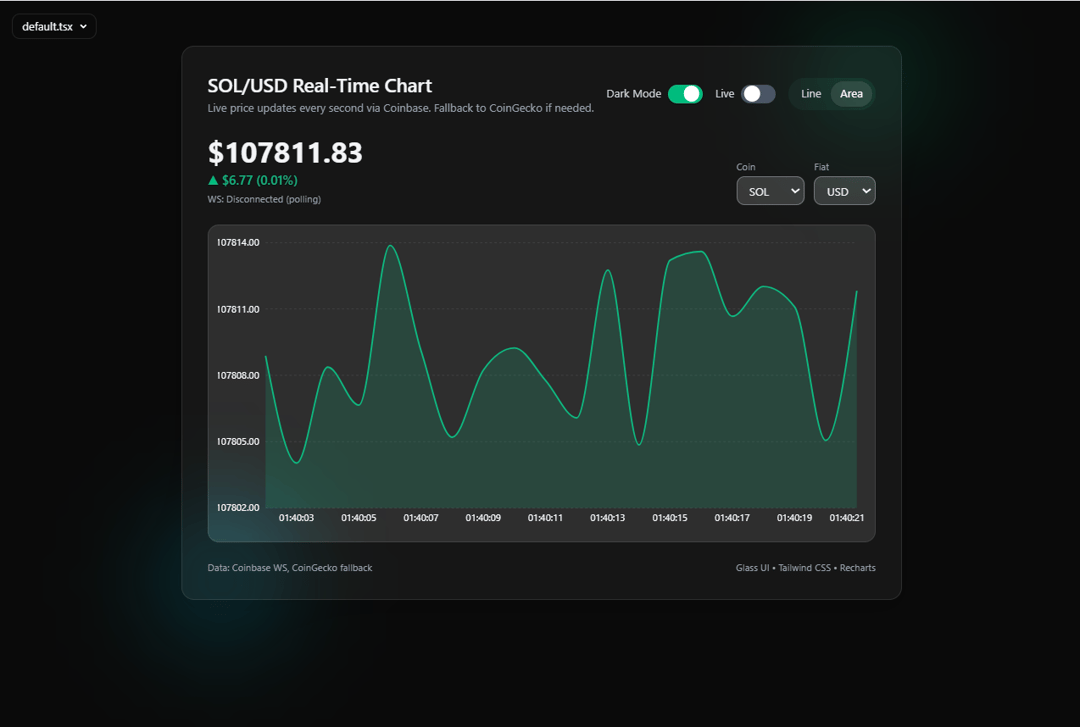
Task: Open the default.tsx file dropdown
Action: 54,27
